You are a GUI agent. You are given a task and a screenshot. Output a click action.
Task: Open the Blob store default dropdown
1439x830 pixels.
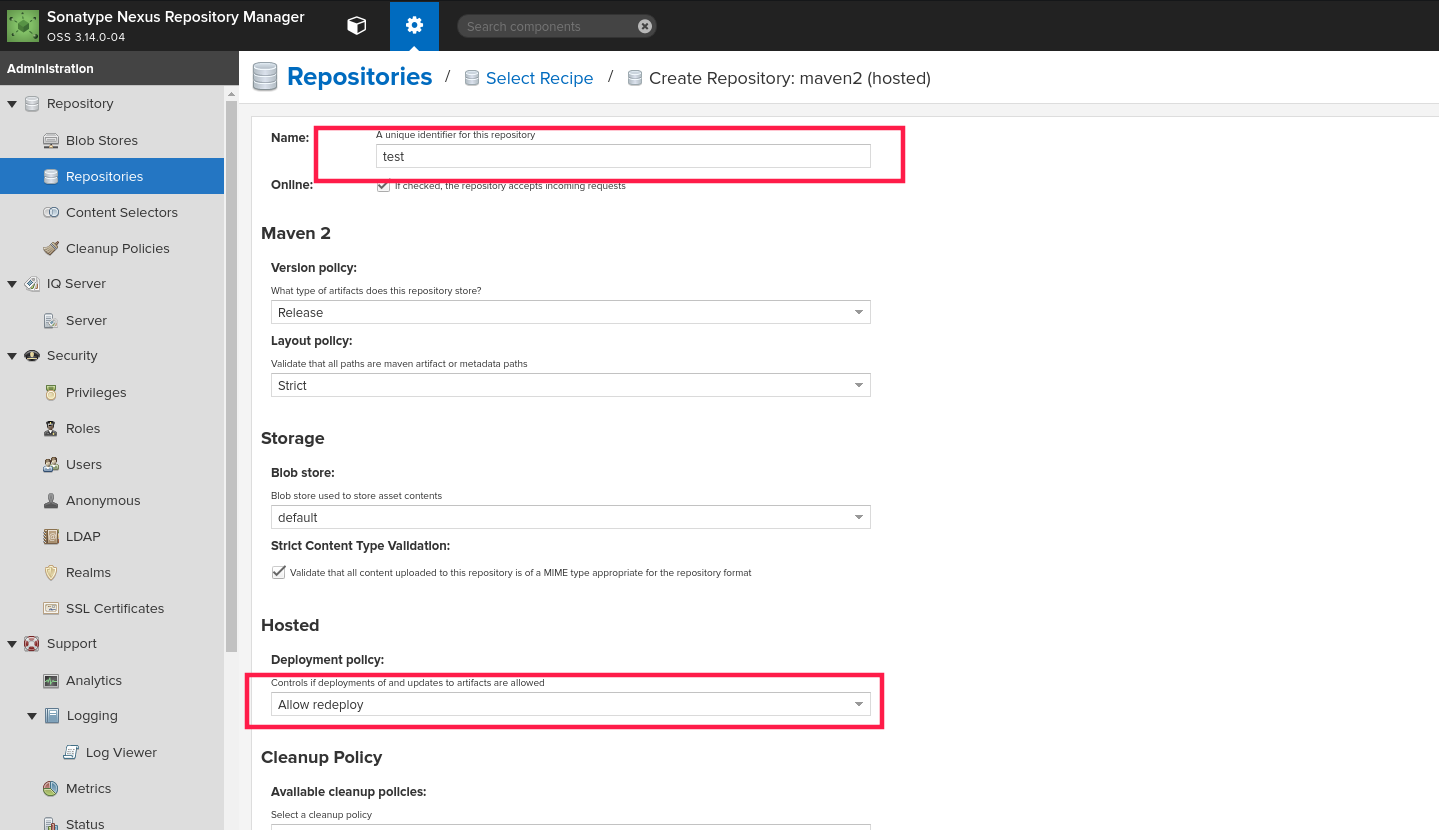pos(570,517)
